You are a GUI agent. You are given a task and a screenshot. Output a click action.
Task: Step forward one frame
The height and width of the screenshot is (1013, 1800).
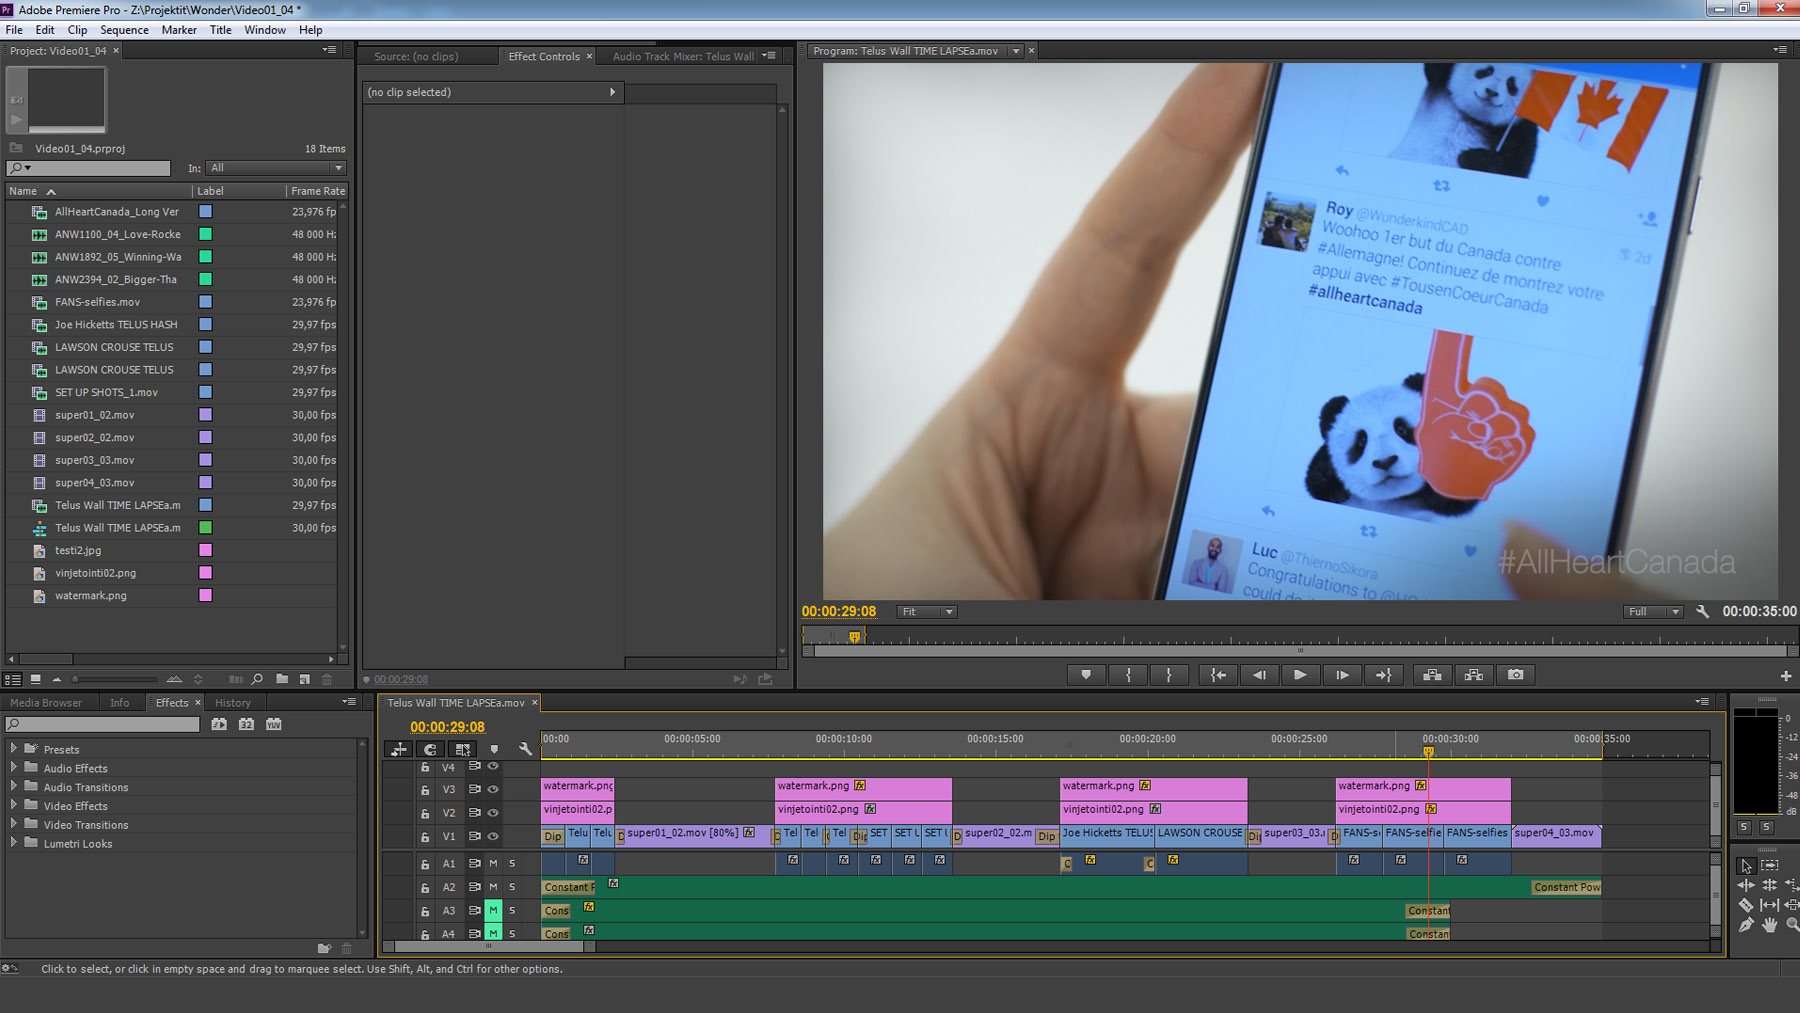[x=1342, y=675]
